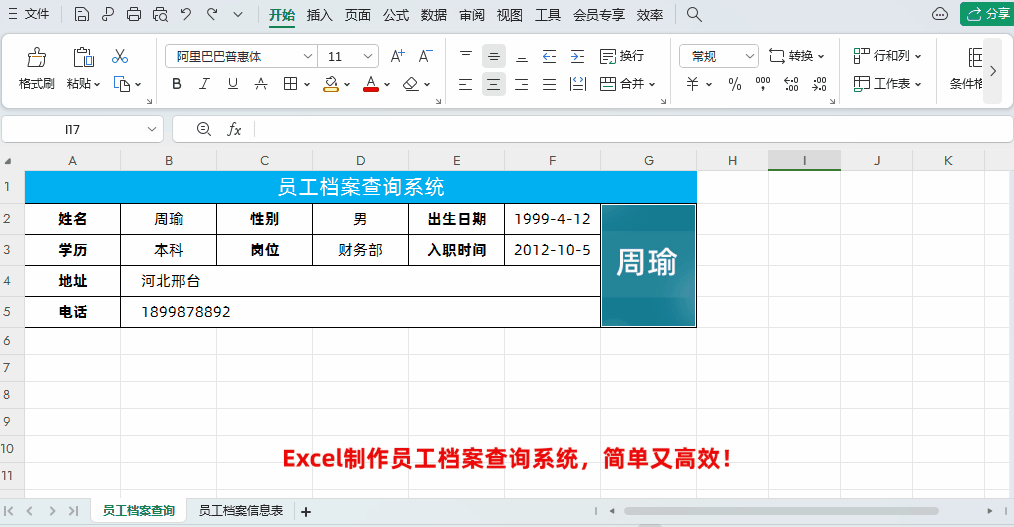Apply justify alignment
The width and height of the screenshot is (1014, 527).
[550, 84]
